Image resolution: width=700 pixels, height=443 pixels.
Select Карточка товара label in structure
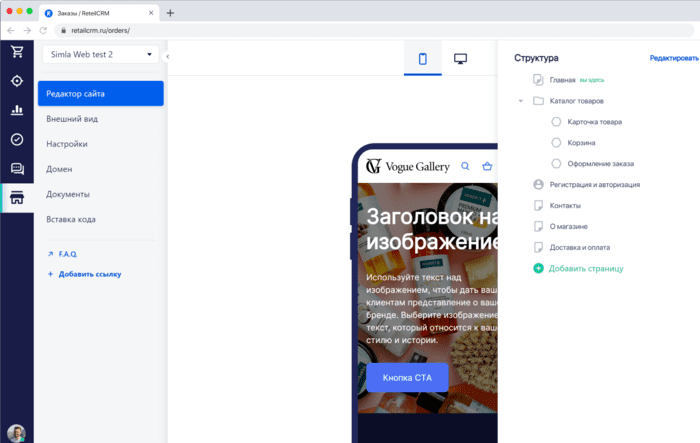(595, 122)
